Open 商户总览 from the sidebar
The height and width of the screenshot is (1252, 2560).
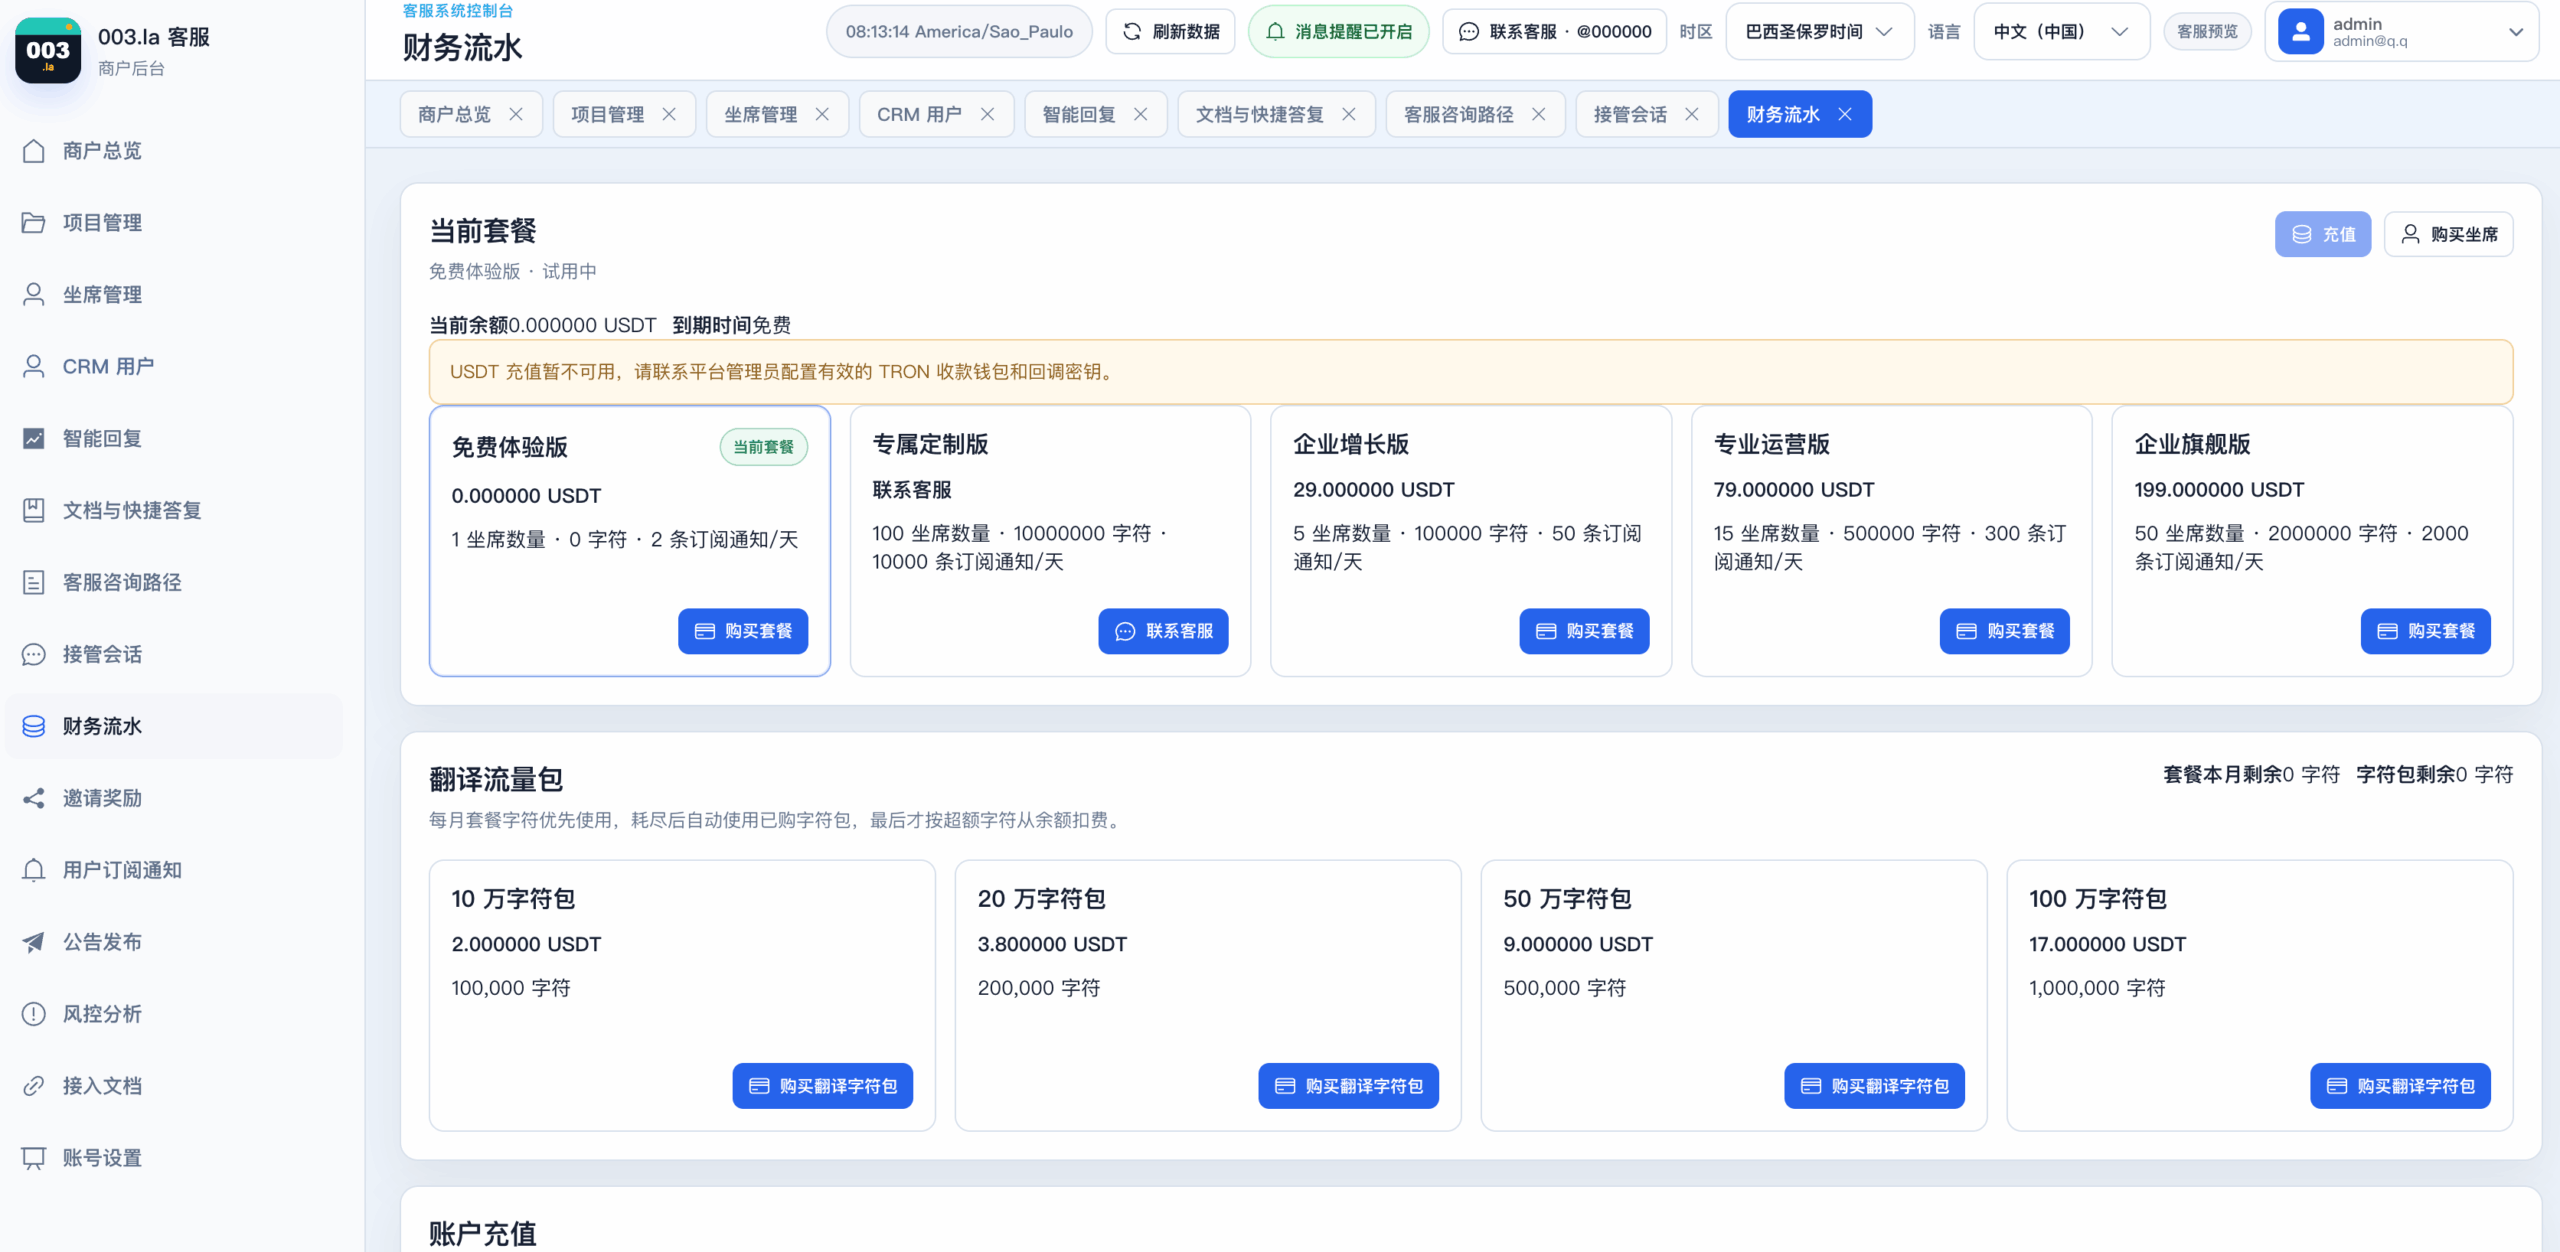click(174, 151)
